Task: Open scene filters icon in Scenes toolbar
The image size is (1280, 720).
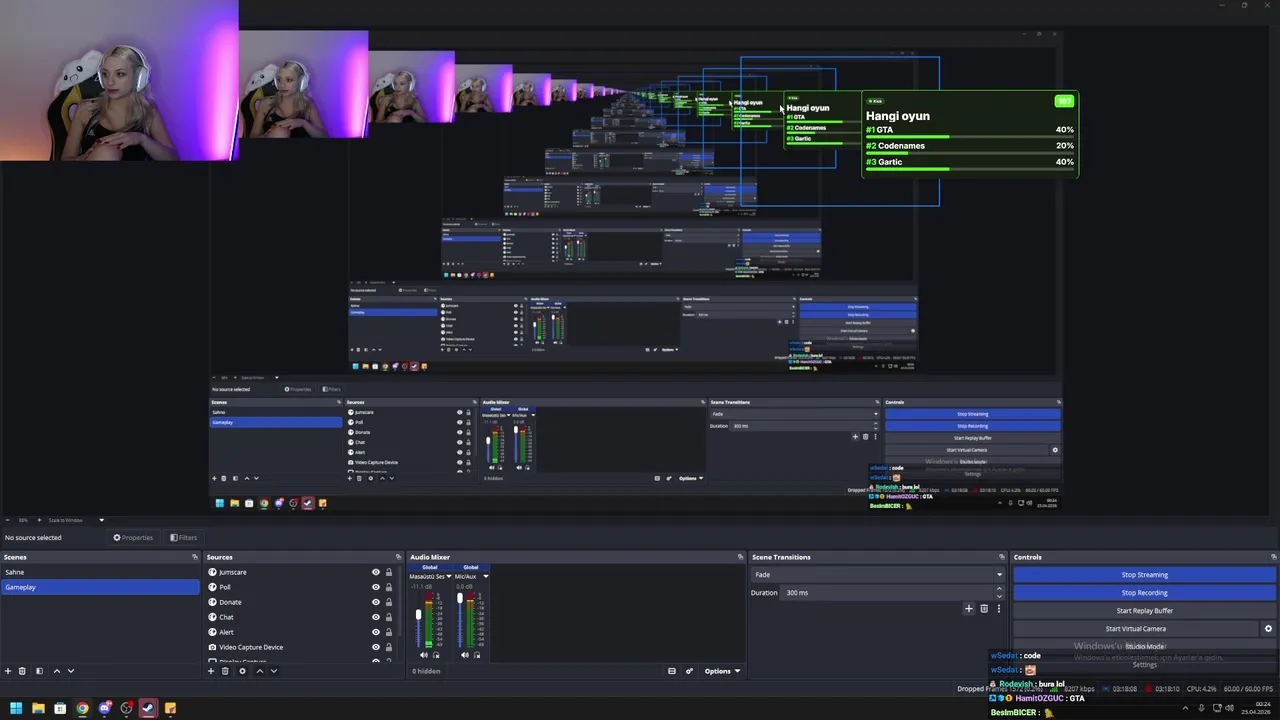Action: 39,671
